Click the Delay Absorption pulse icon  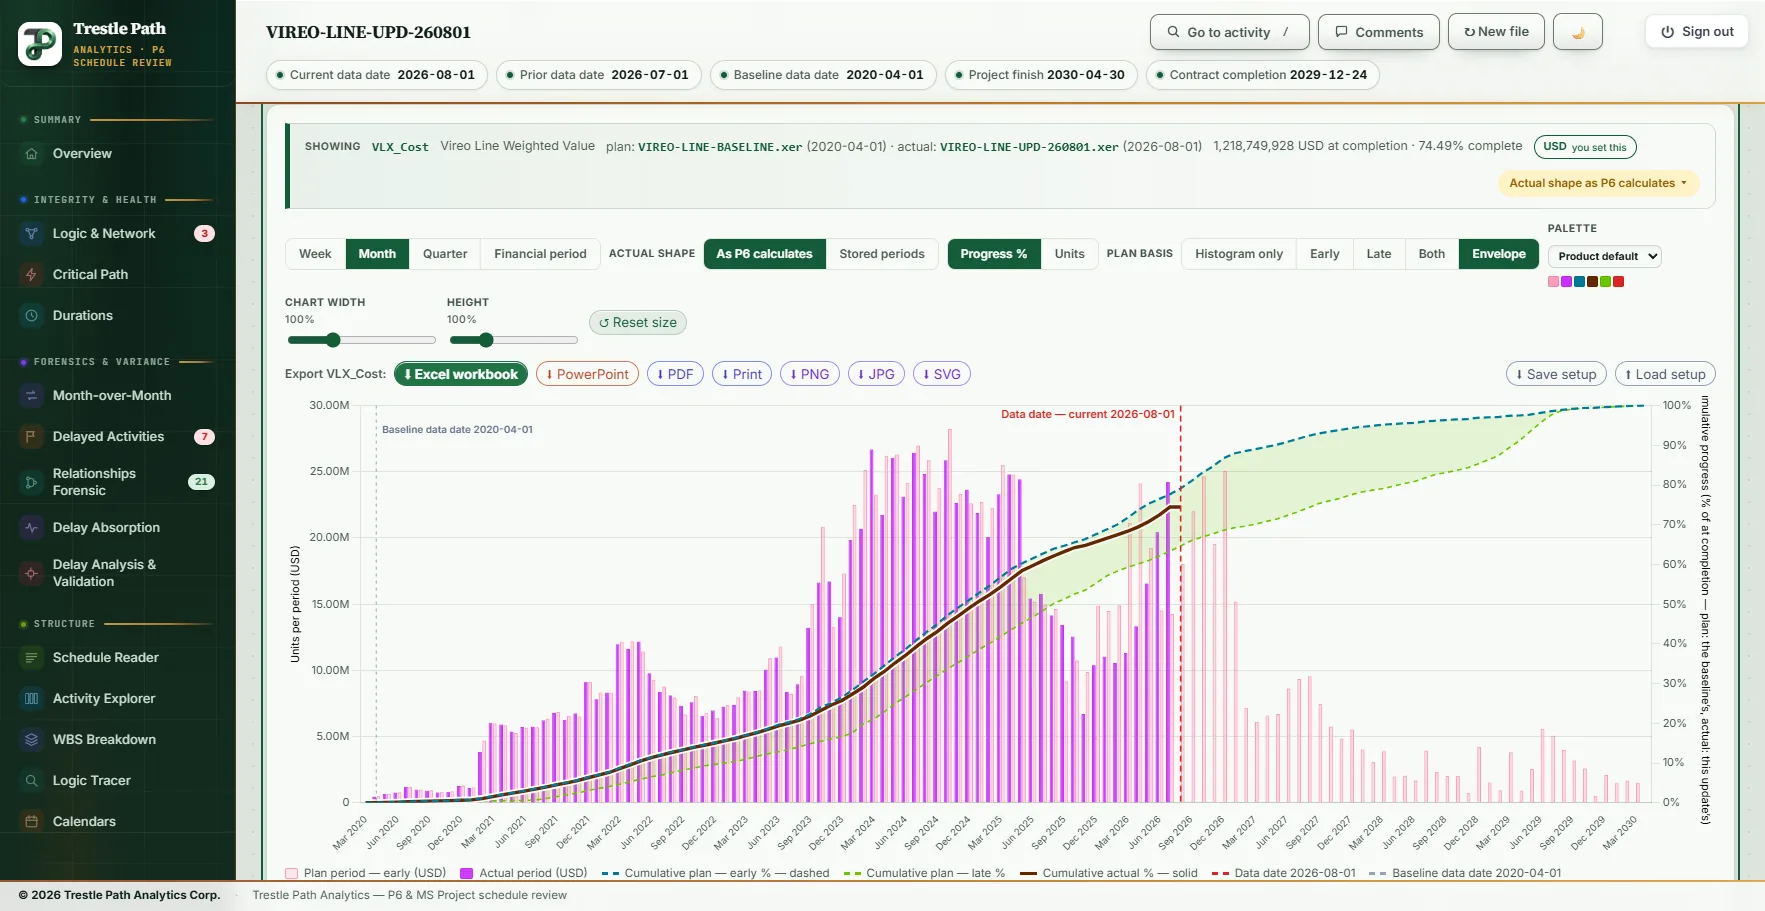tap(31, 528)
